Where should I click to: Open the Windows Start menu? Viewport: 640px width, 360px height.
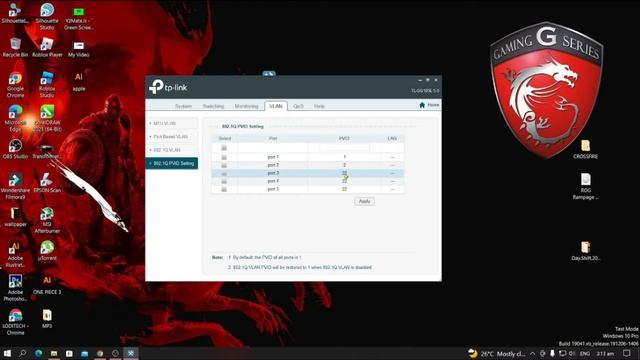click(7, 353)
